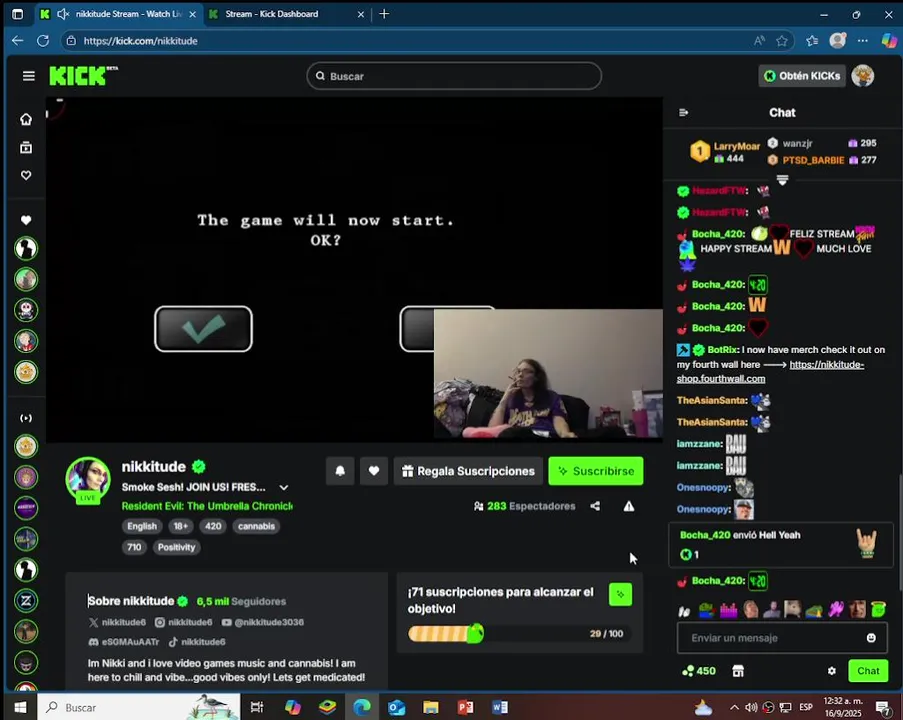Screen dimensions: 903x720
Task: Open PowerPoint from taskbar
Action: click(465, 707)
